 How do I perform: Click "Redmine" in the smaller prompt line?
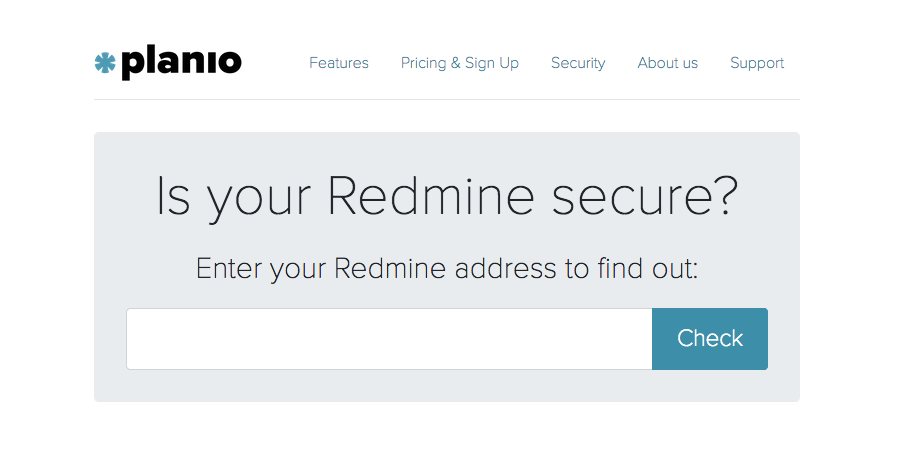pos(390,268)
